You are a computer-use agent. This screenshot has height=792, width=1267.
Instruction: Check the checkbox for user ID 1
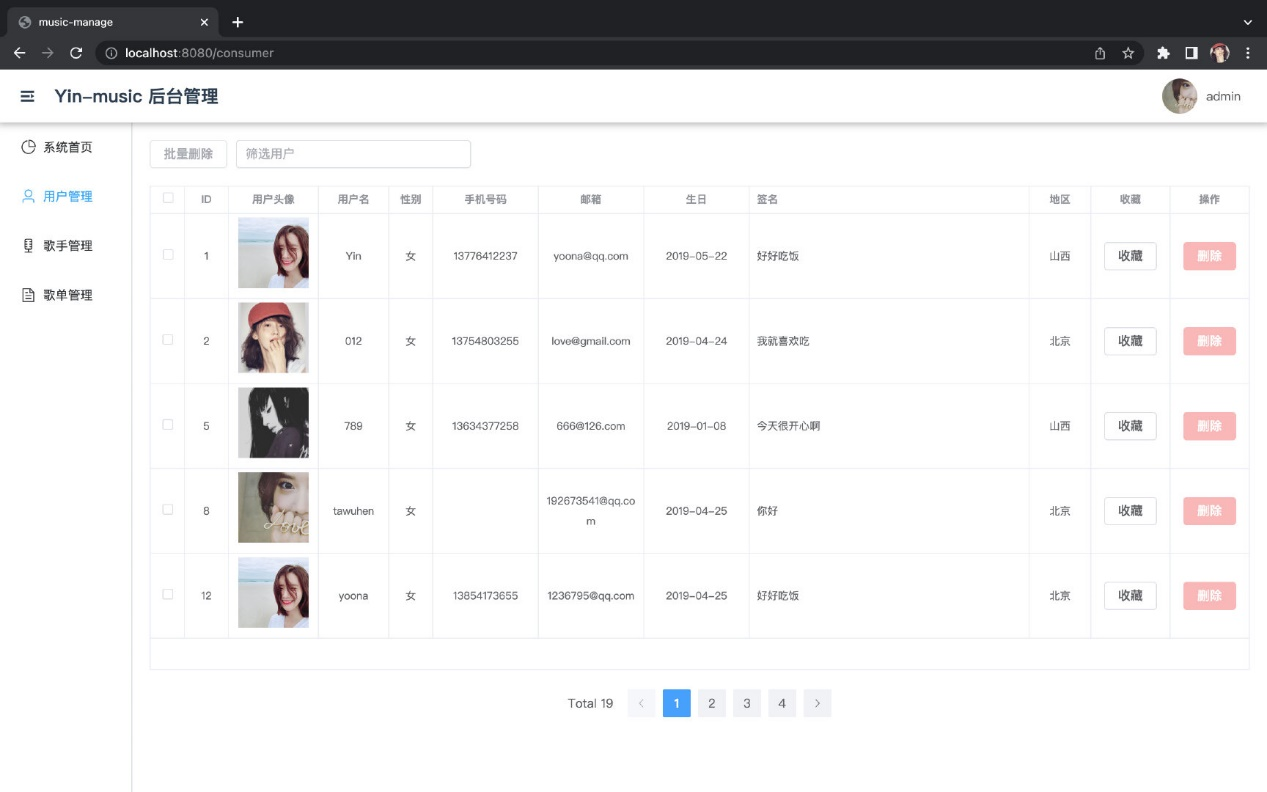point(168,255)
